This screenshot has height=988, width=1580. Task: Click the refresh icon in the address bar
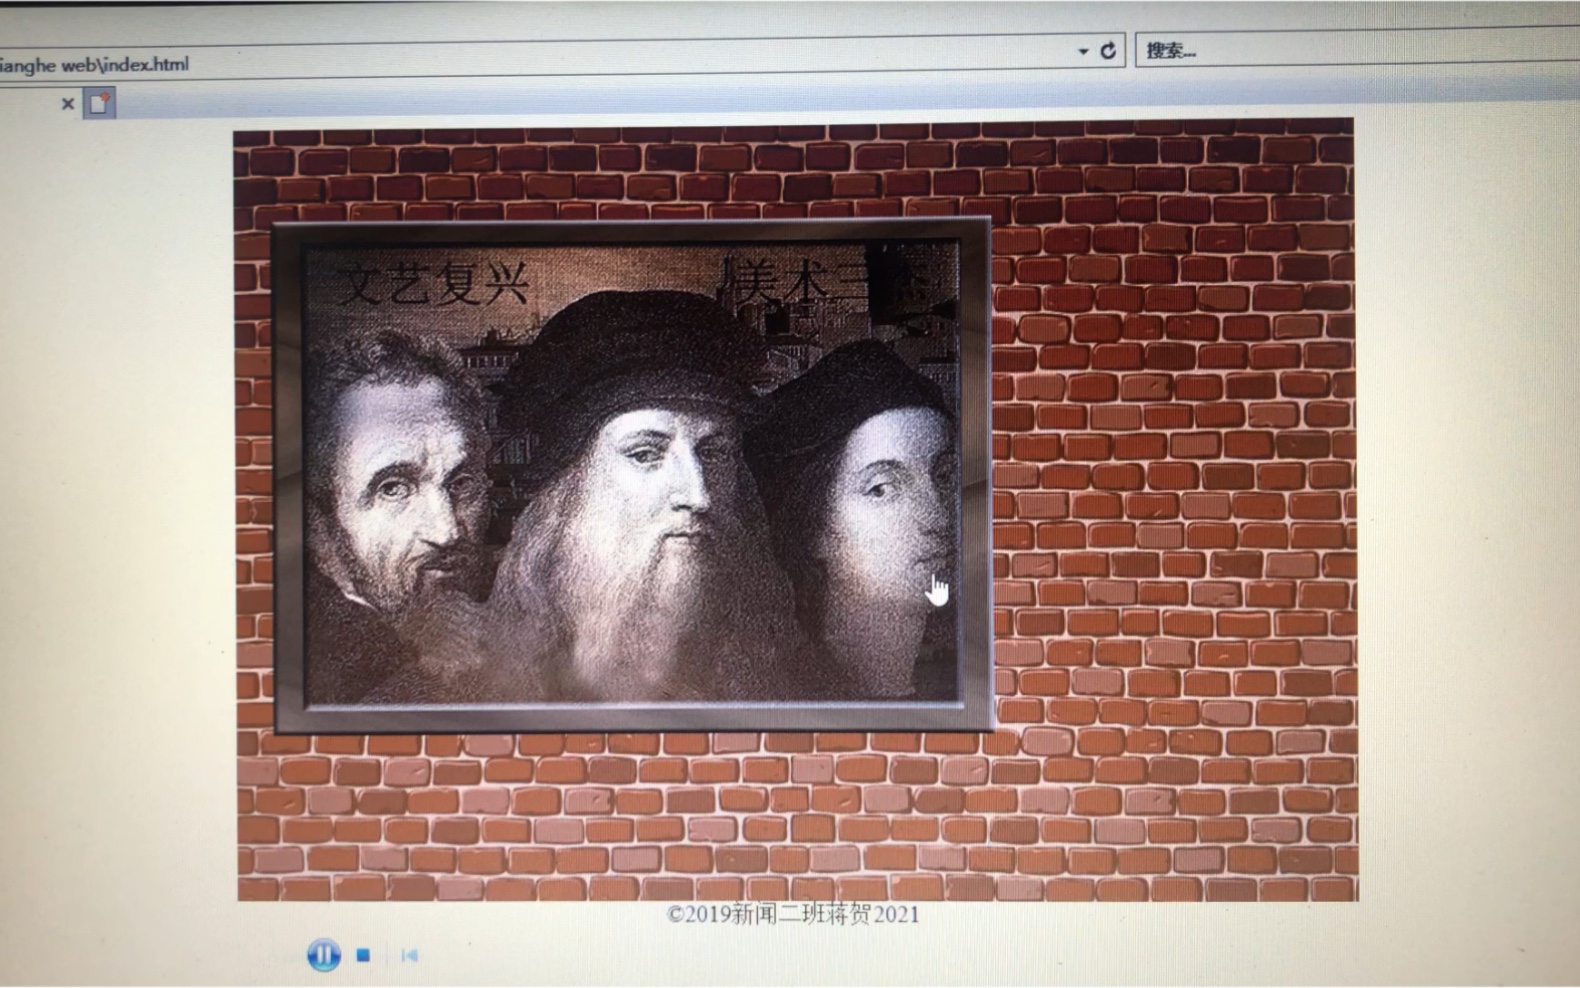[1107, 50]
